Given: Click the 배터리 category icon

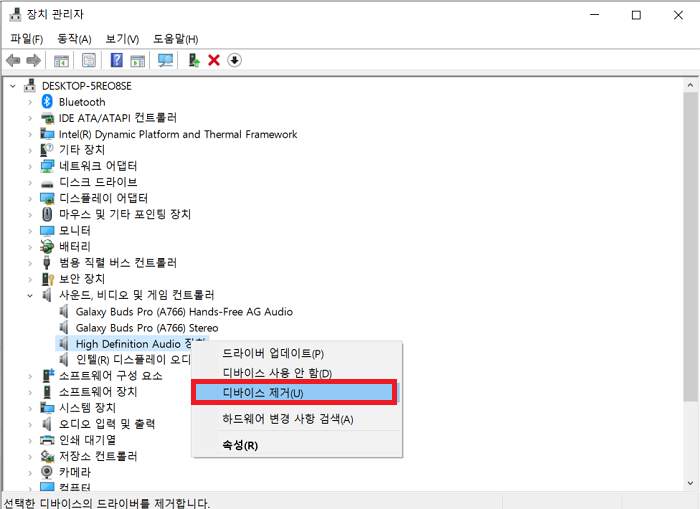Looking at the screenshot, I should coord(47,246).
